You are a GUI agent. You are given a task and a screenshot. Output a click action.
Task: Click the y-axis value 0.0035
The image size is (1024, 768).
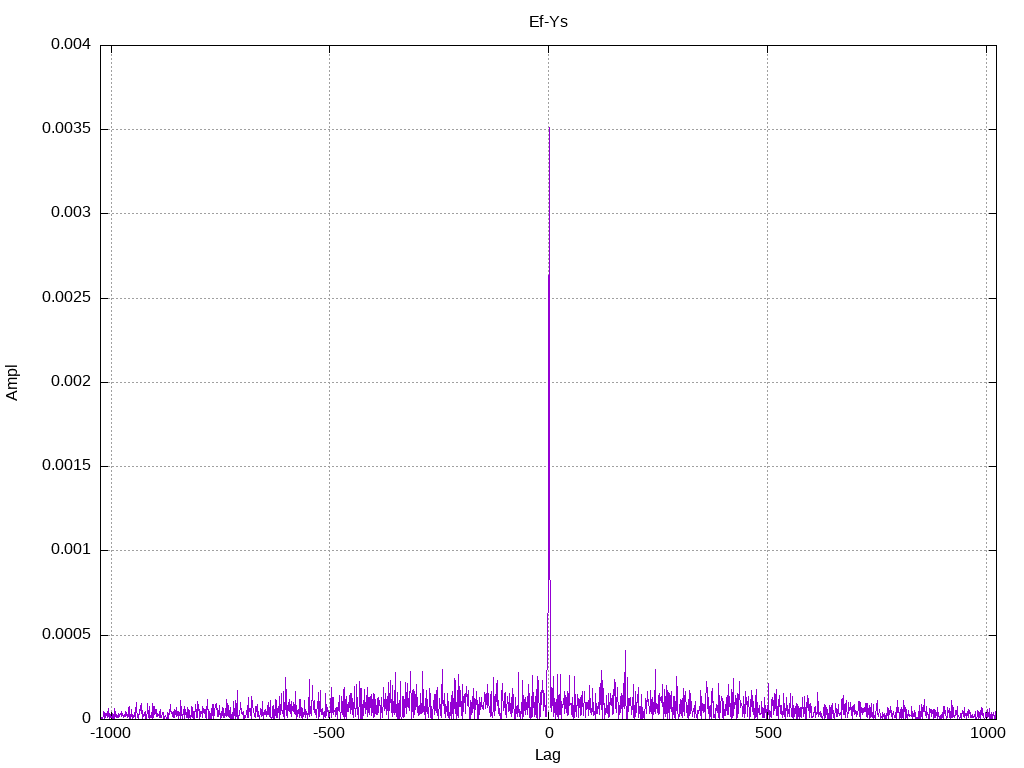click(67, 129)
